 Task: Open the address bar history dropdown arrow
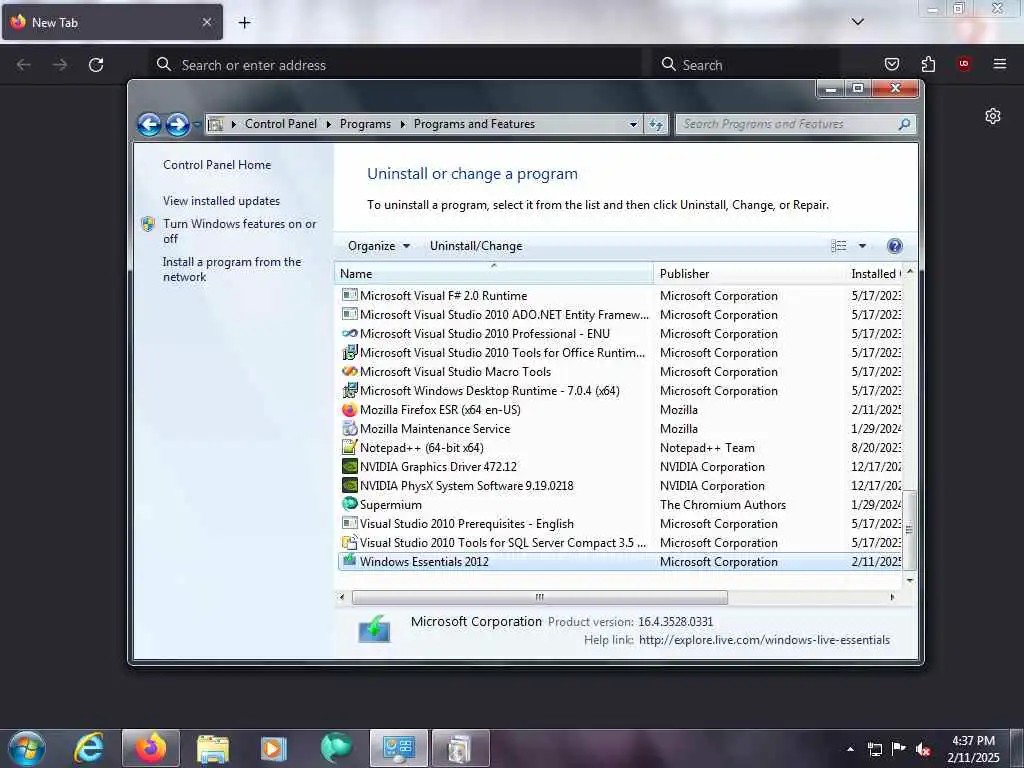tap(633, 124)
